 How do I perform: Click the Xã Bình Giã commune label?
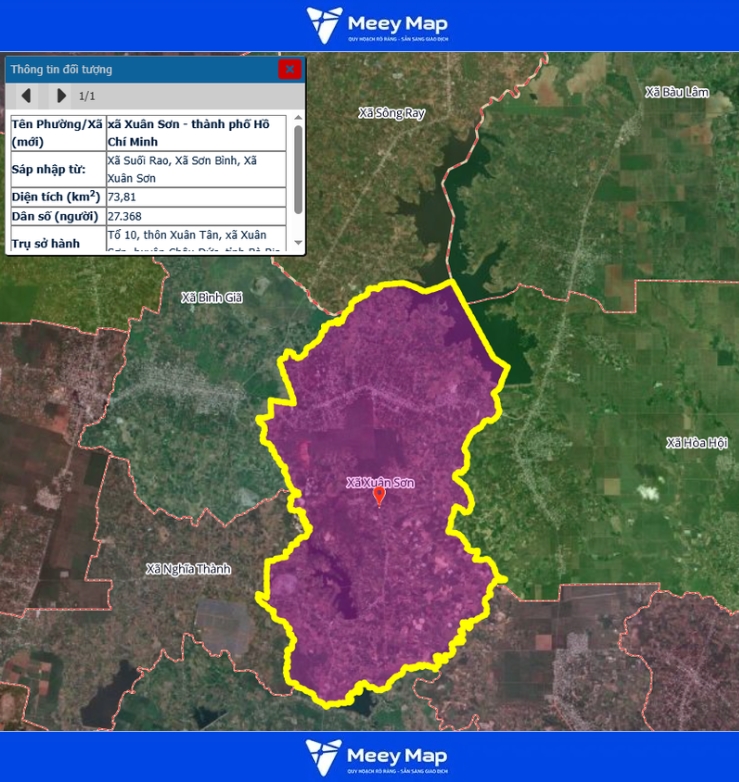click(212, 297)
